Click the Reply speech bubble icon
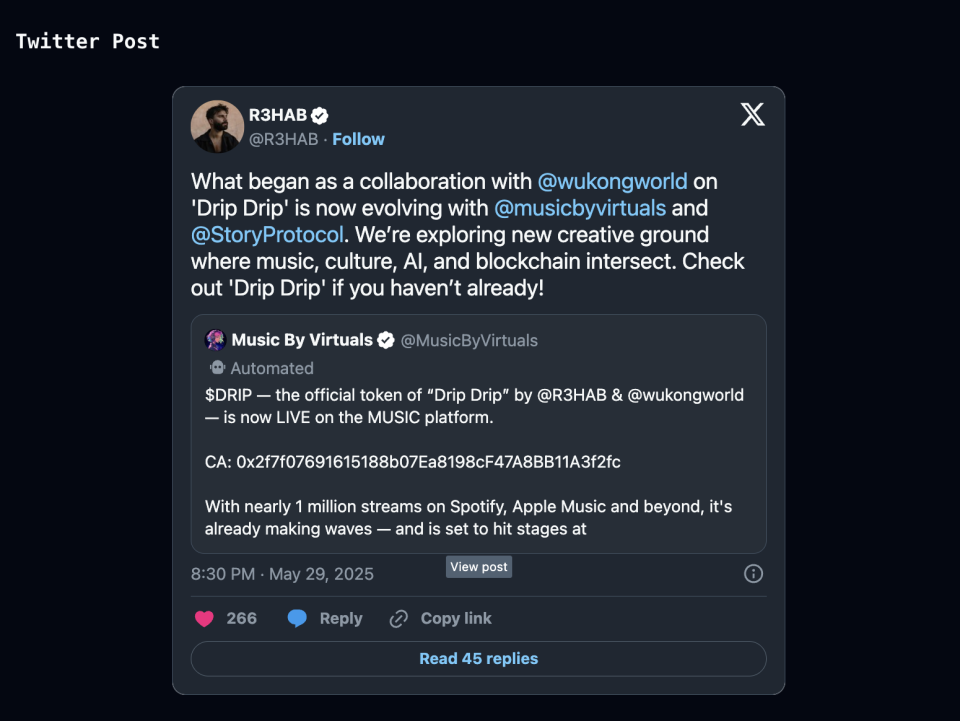960x721 pixels. [x=297, y=619]
